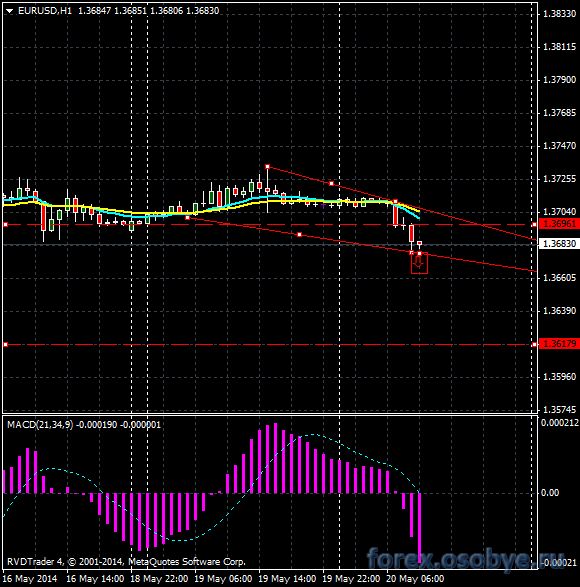Select upper trendline middle anchor point
Image resolution: width=580 pixels, height=587 pixels.
click(x=331, y=183)
